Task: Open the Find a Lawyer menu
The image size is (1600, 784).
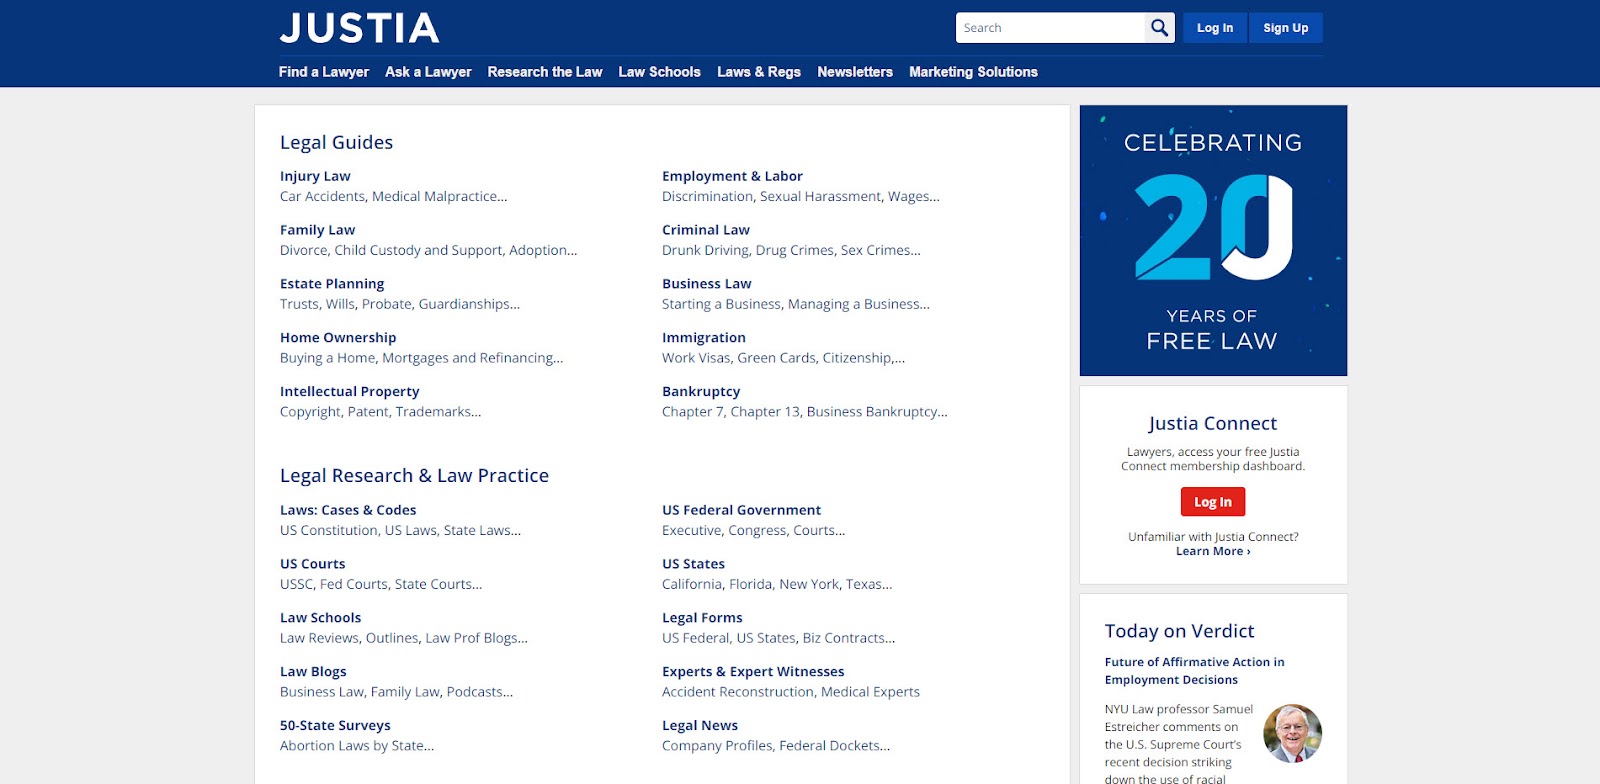Action: tap(324, 72)
